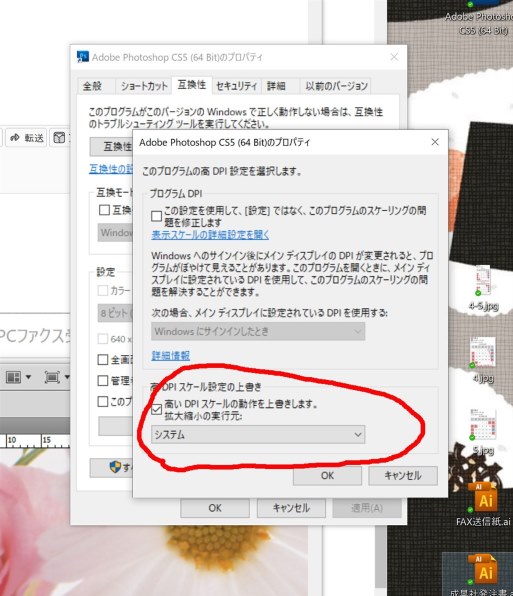Toggle 互換モード checkbox in back dialog
513x596 pixels.
pyautogui.click(x=104, y=210)
